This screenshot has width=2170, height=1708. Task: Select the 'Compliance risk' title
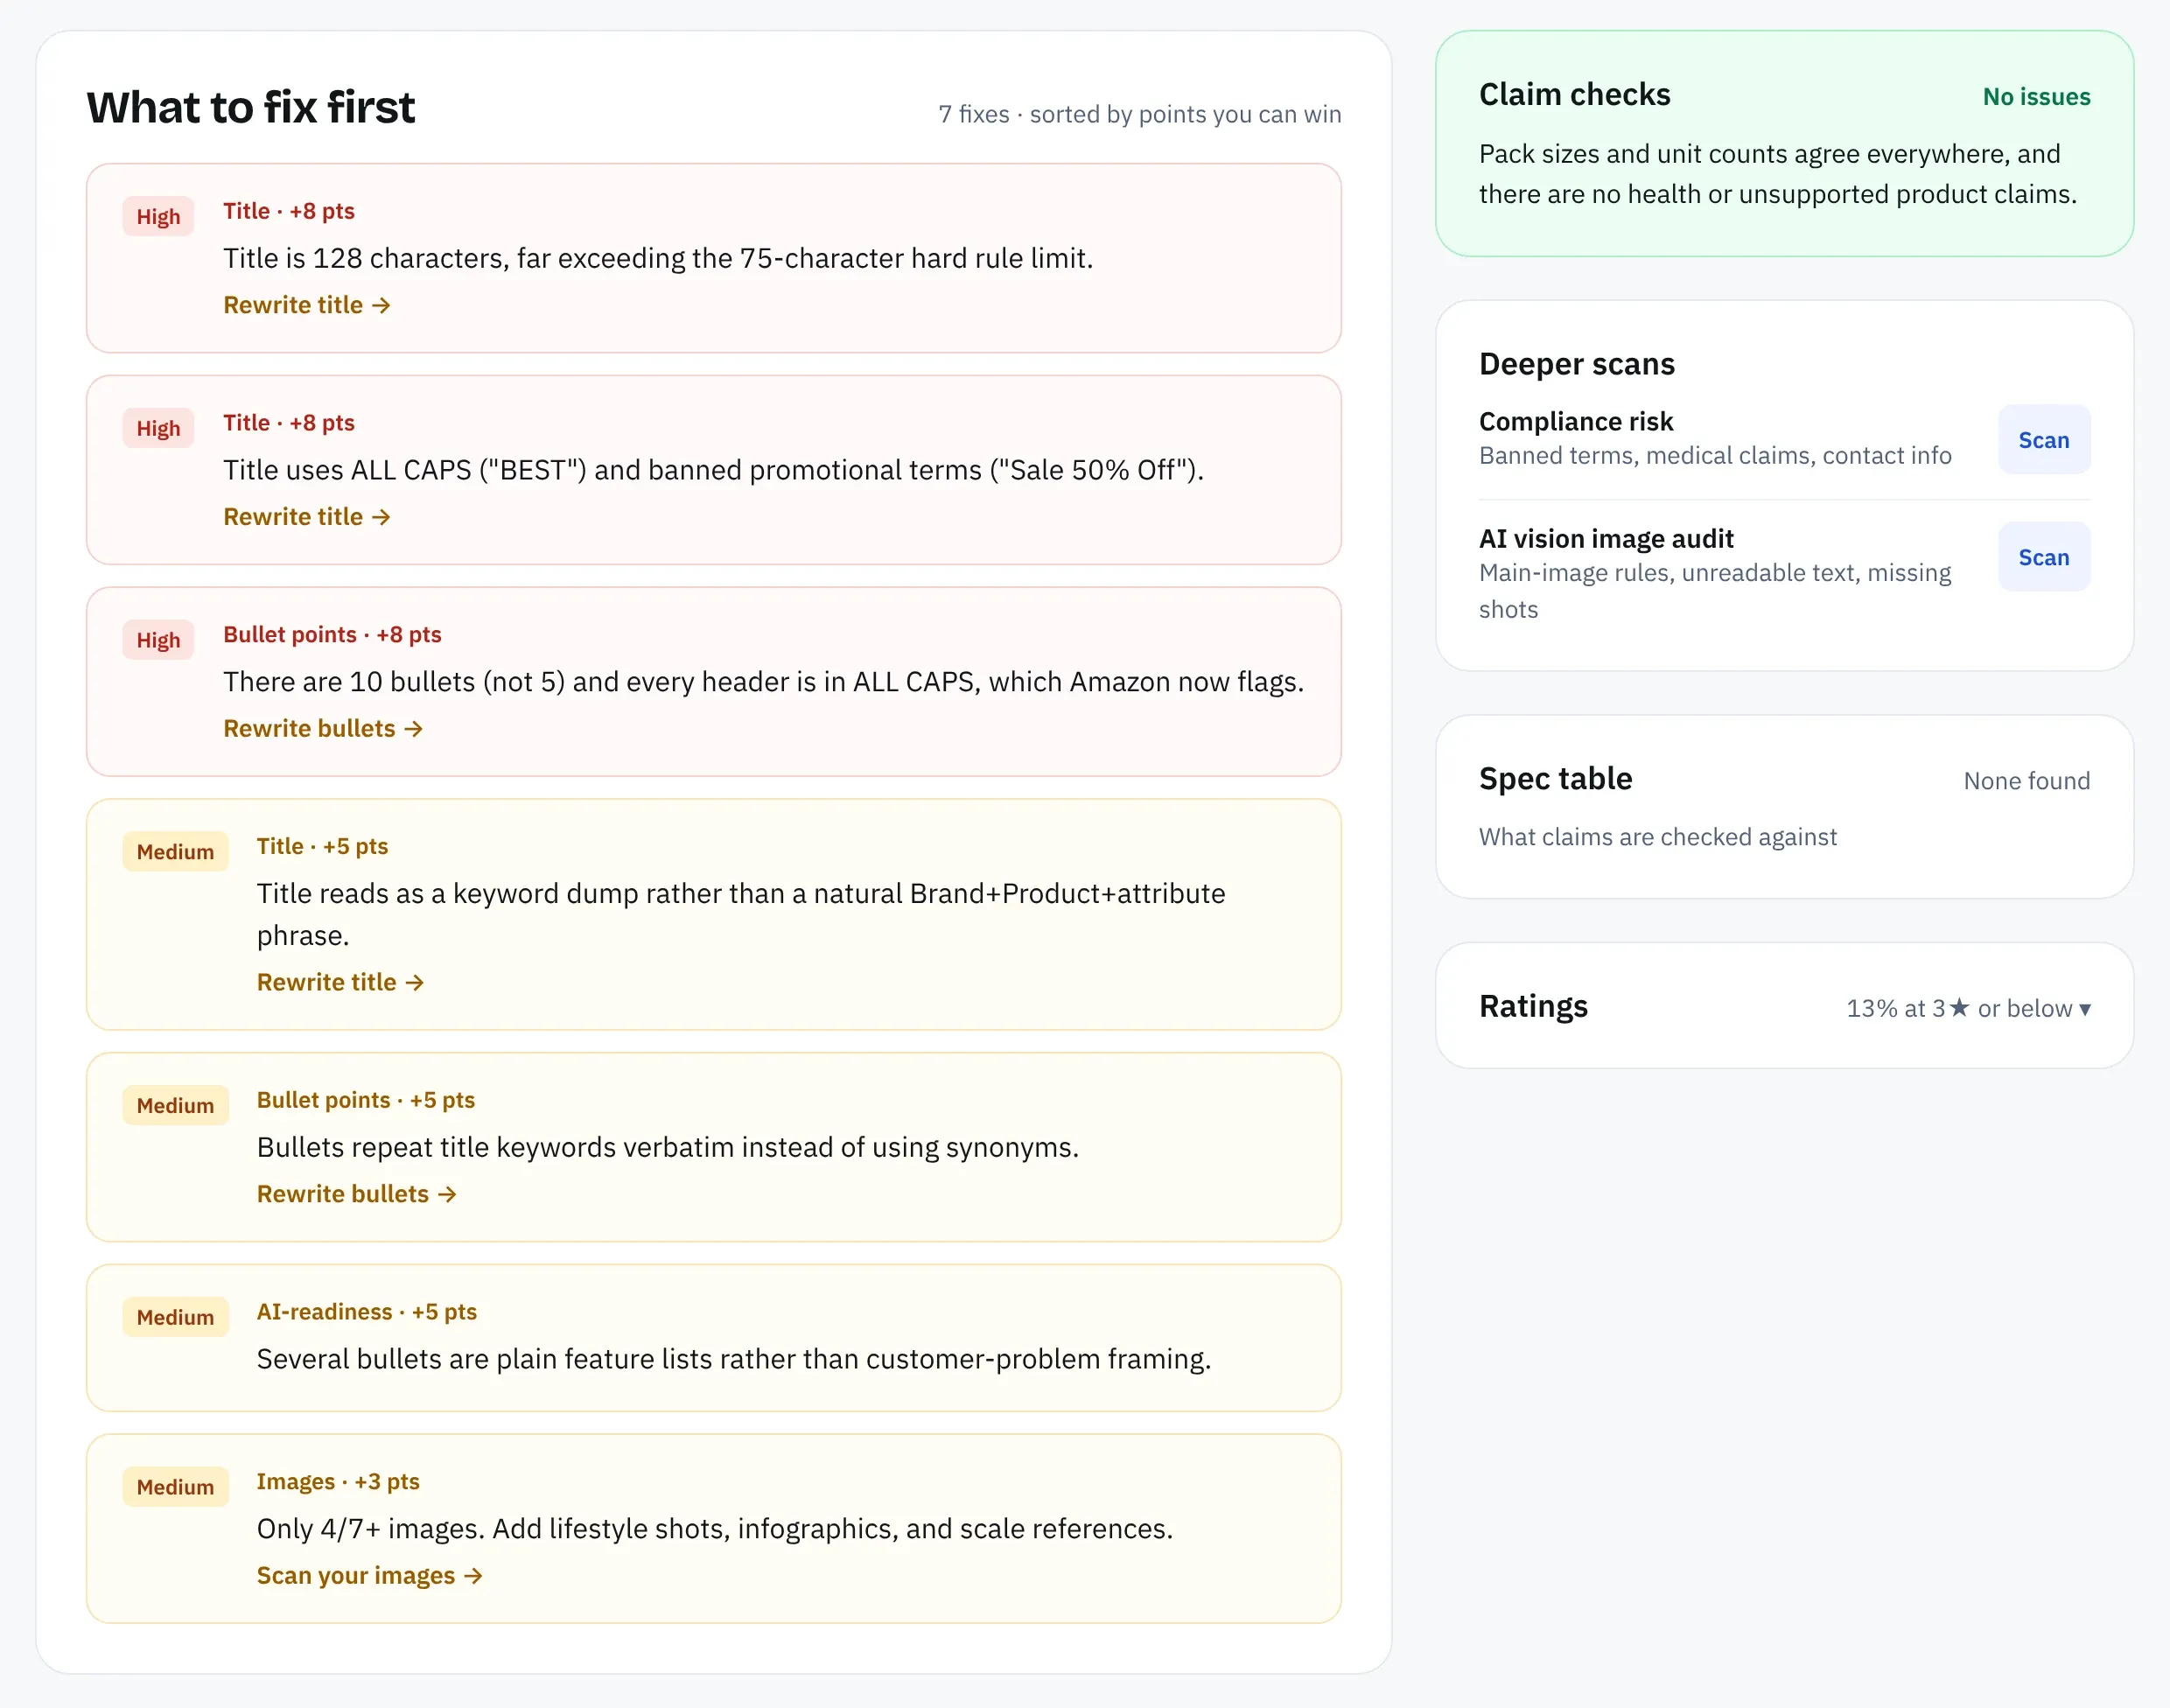tap(1575, 422)
